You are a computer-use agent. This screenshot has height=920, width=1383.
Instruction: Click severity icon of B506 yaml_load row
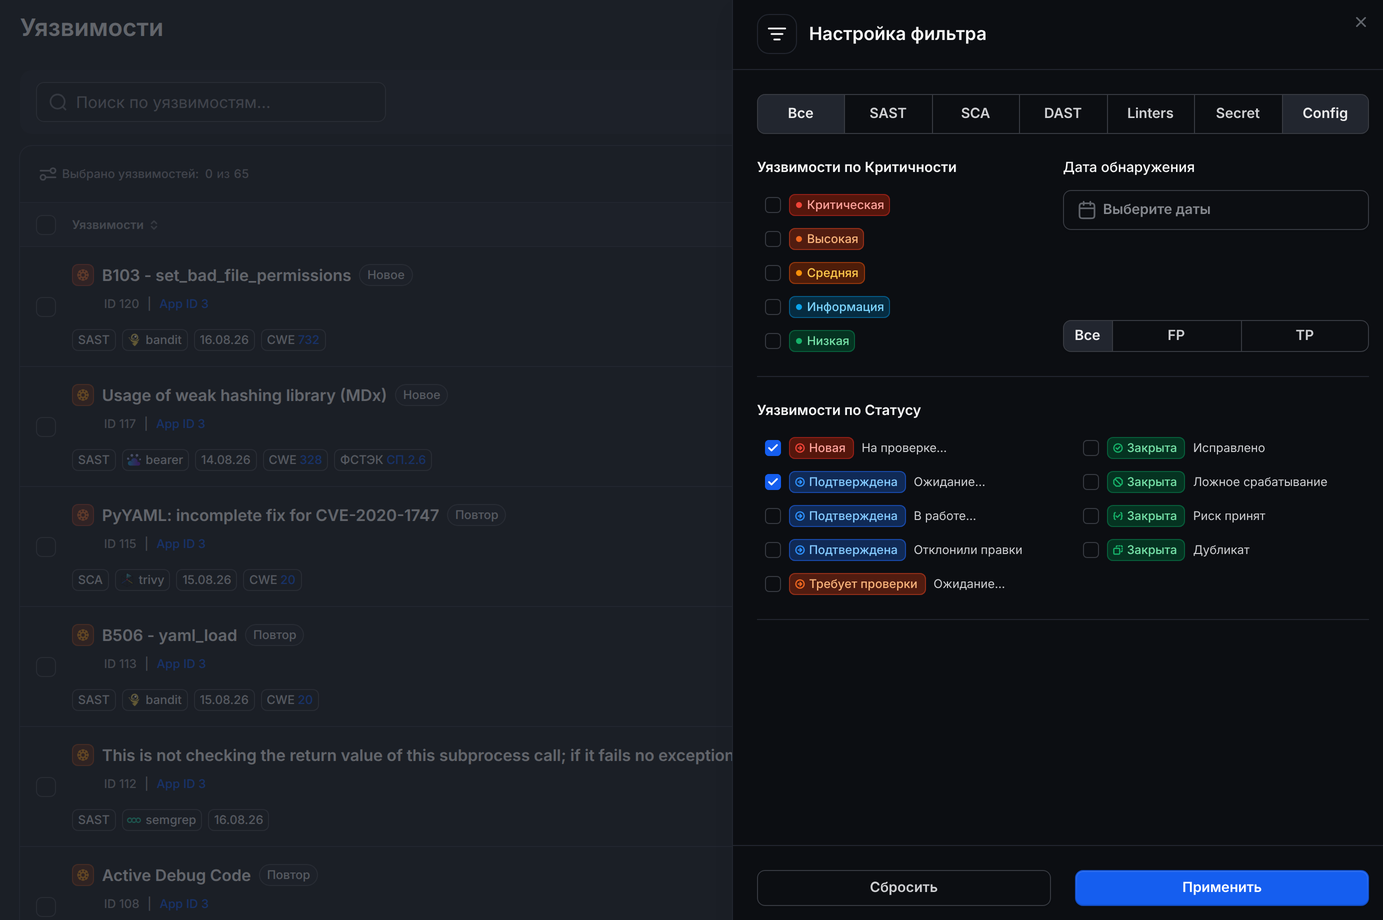point(83,635)
